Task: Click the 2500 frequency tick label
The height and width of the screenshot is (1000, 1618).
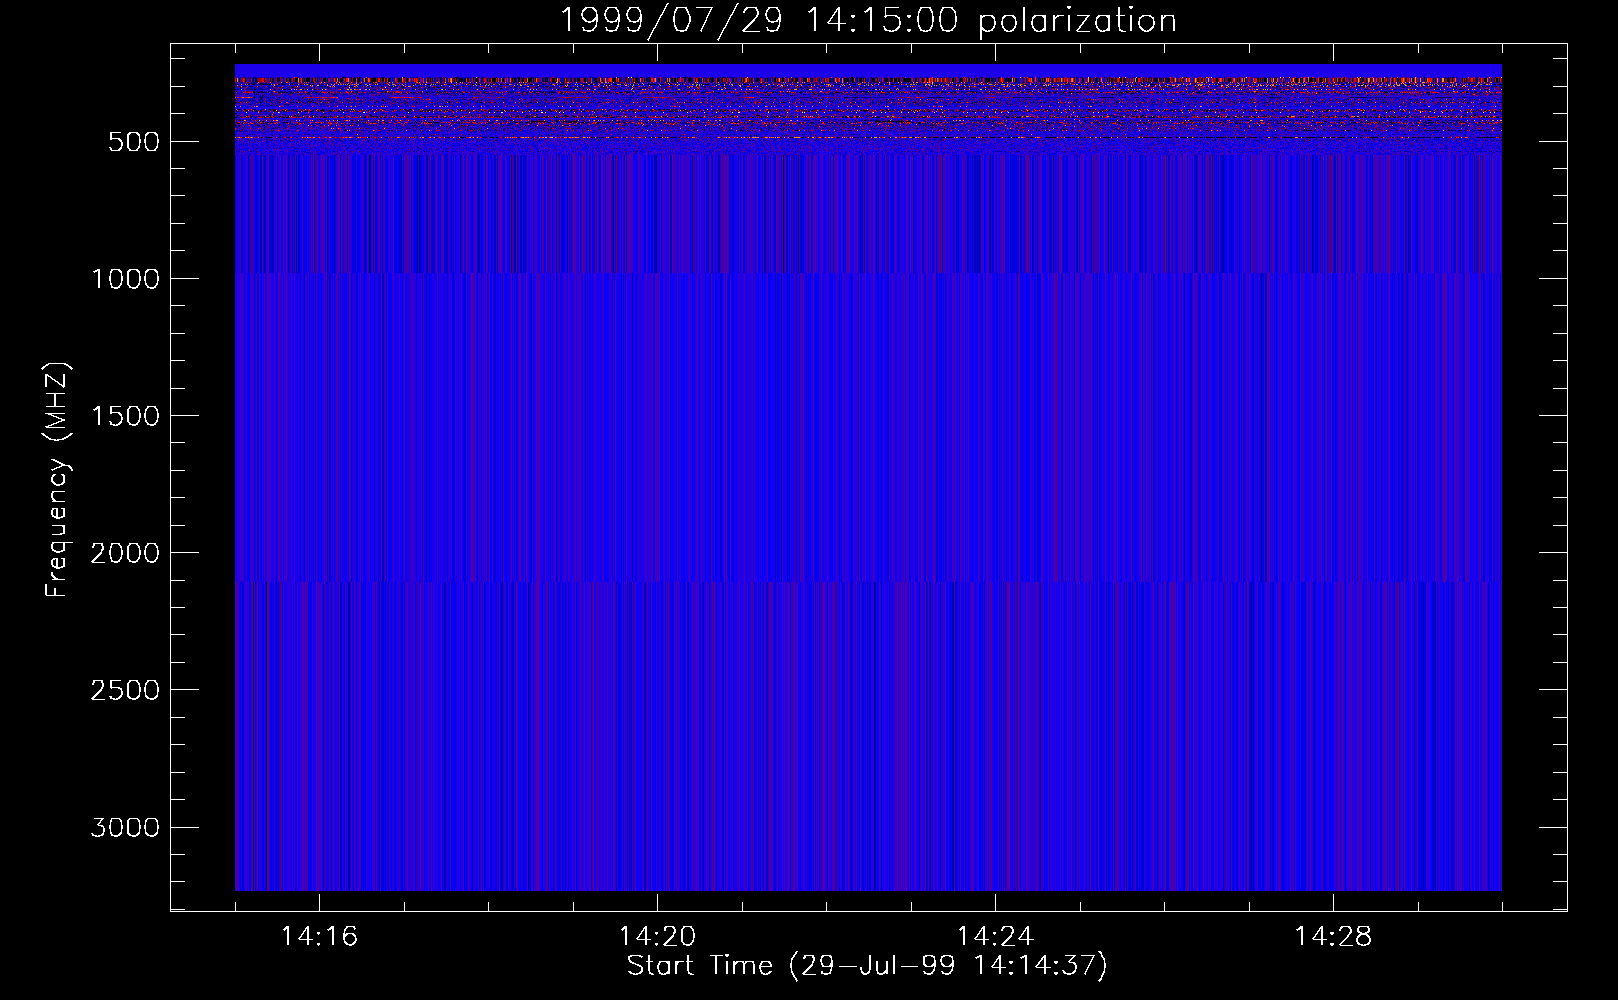Action: click(125, 690)
